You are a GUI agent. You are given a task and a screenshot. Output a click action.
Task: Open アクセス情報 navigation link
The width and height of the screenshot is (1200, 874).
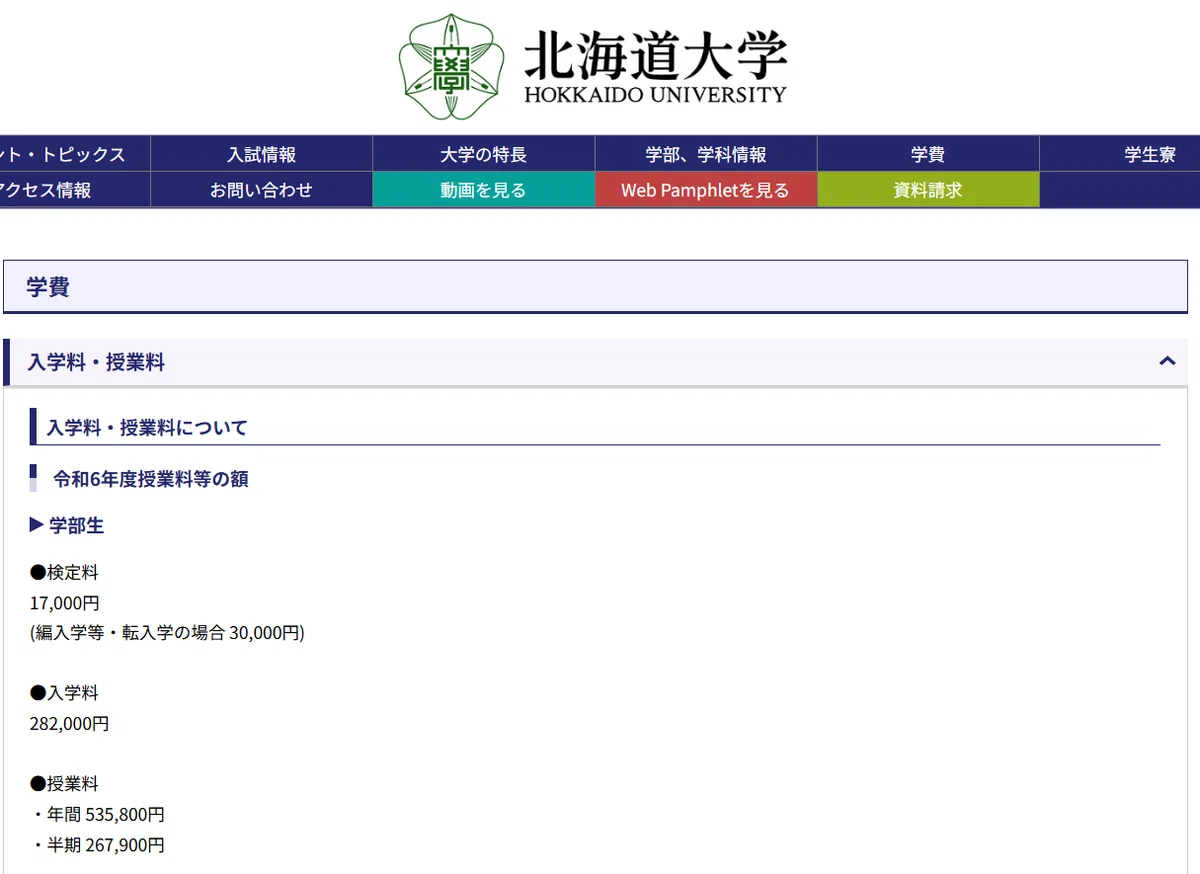tap(75, 189)
